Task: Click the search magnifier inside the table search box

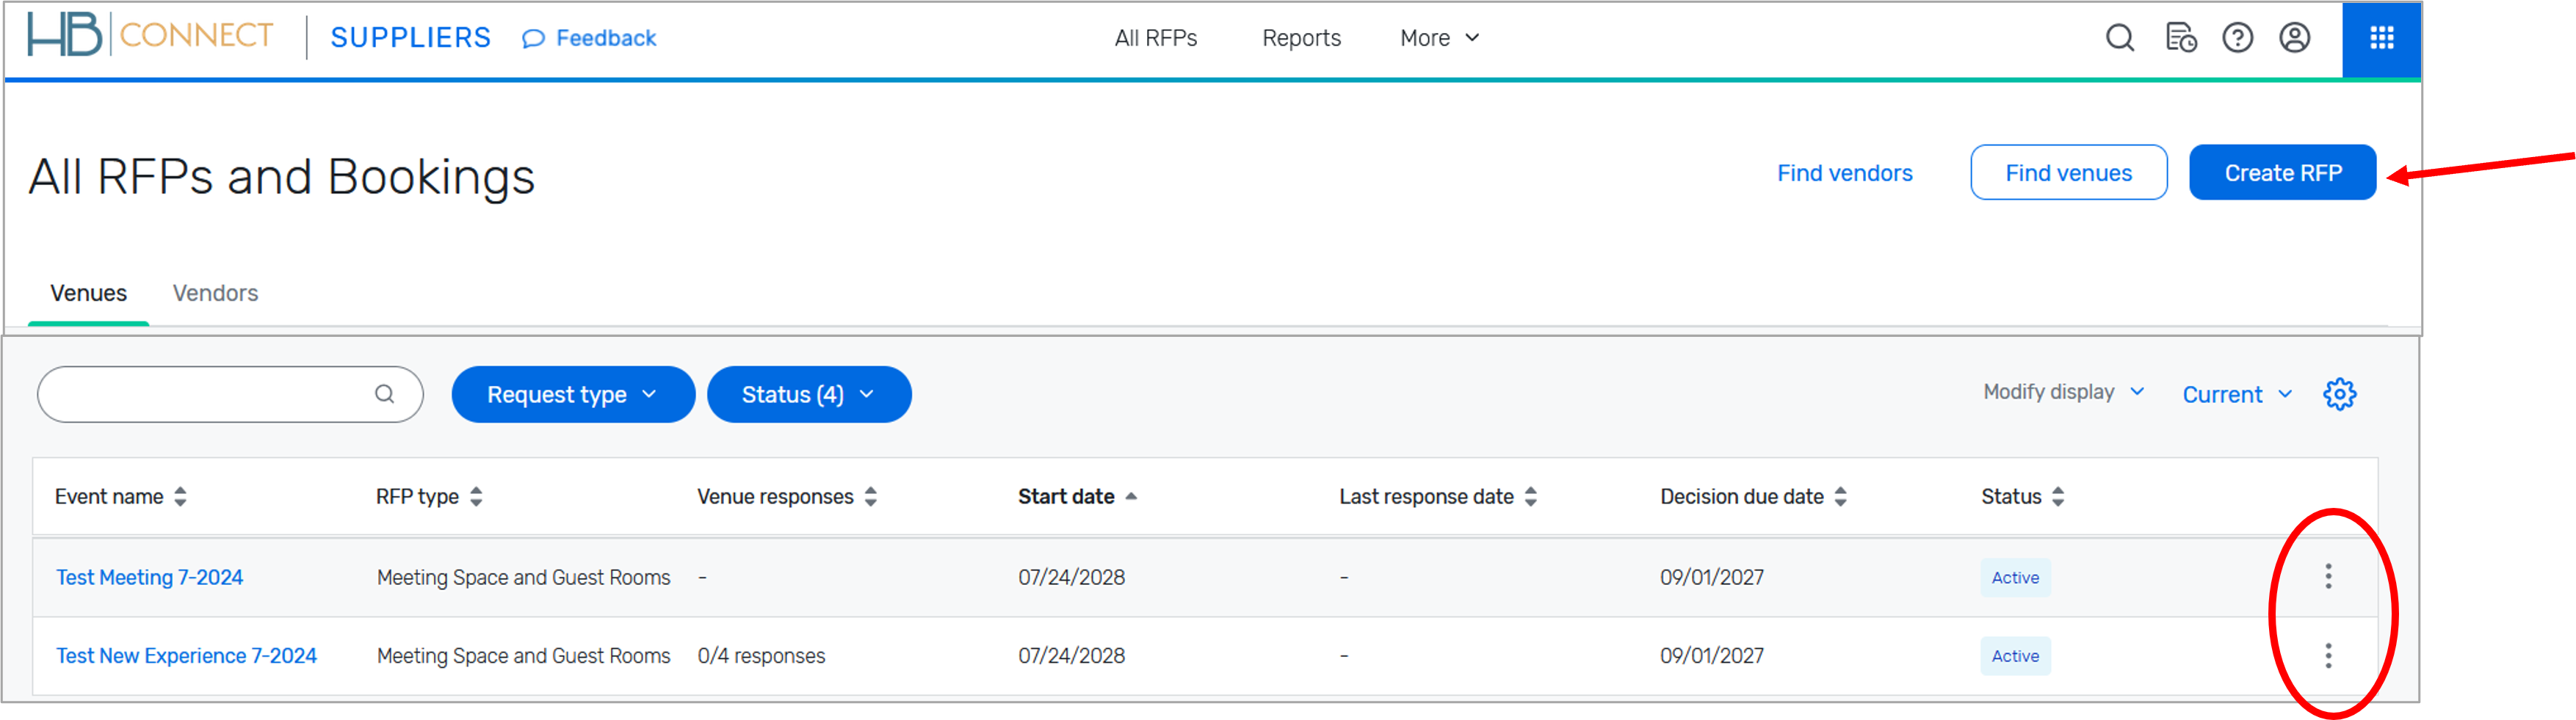Action: tap(384, 393)
